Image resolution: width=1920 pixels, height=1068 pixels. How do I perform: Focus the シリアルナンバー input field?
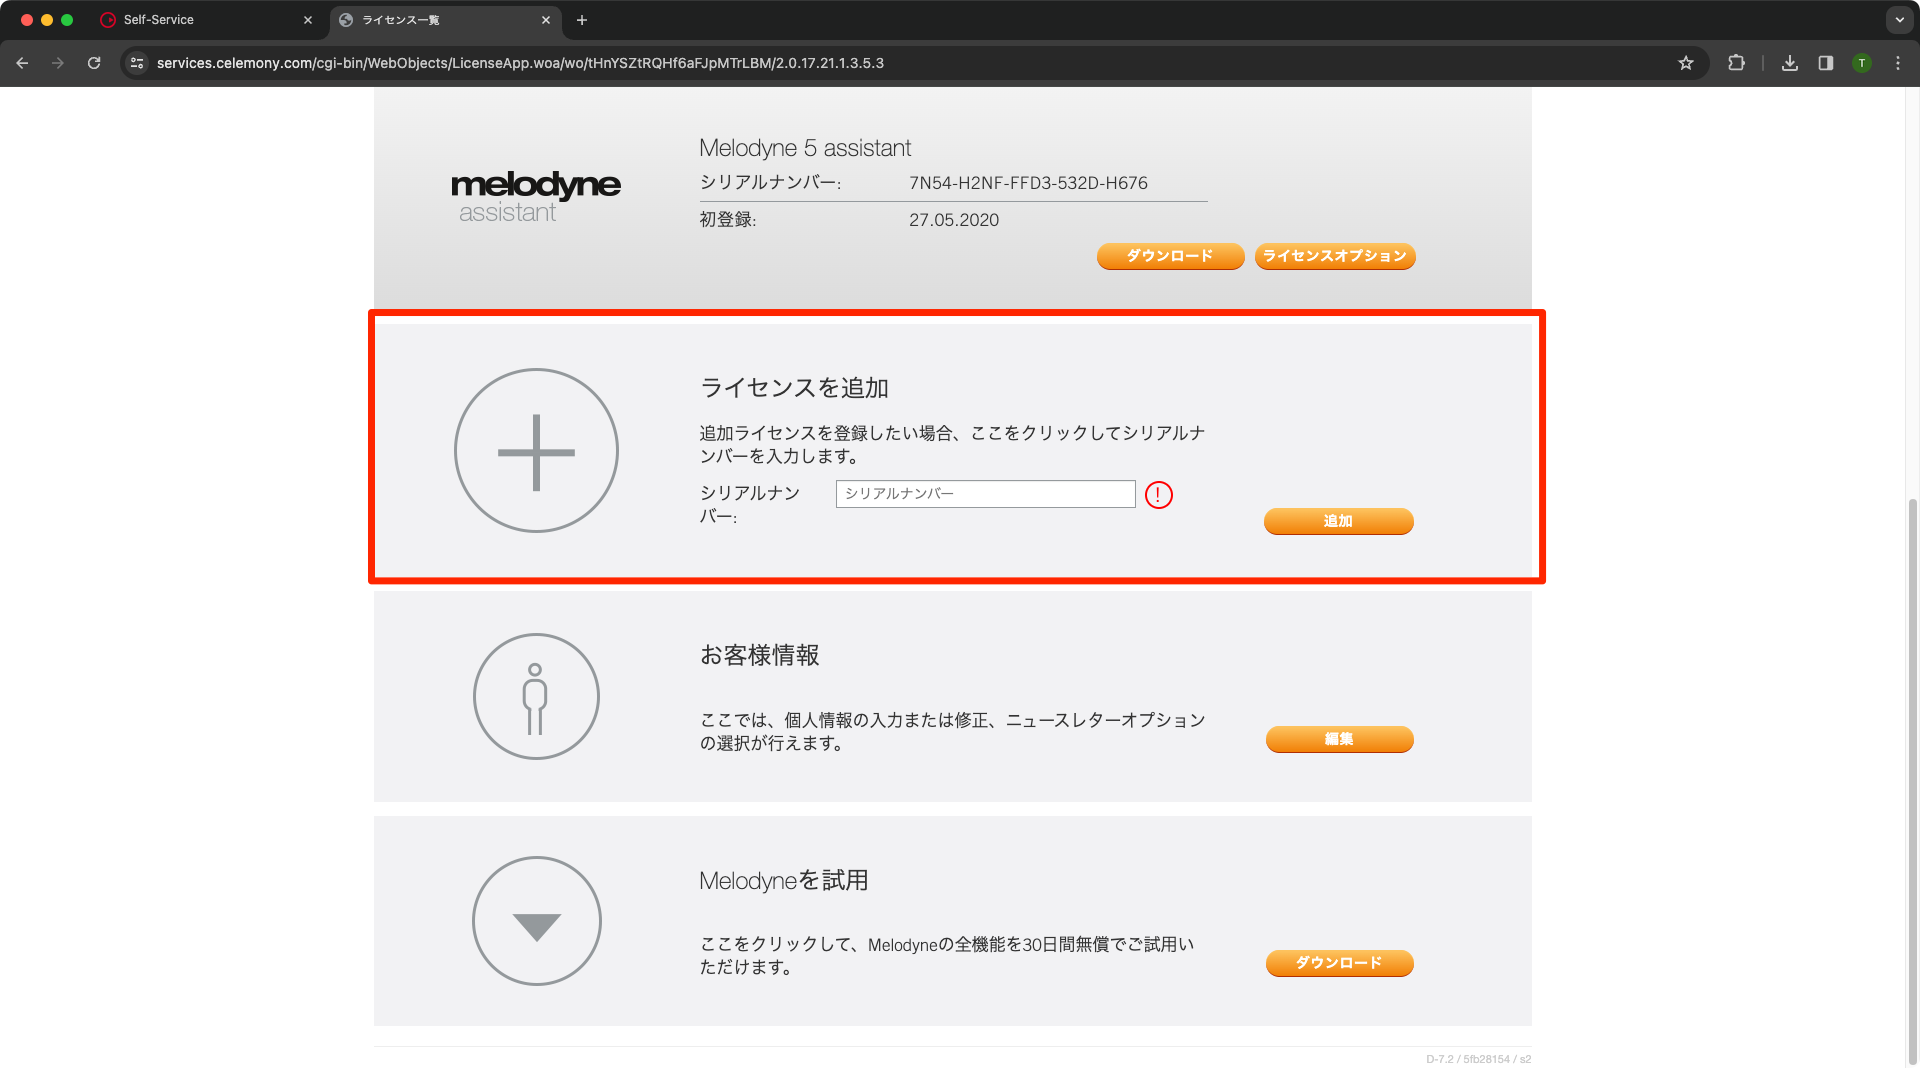tap(985, 494)
